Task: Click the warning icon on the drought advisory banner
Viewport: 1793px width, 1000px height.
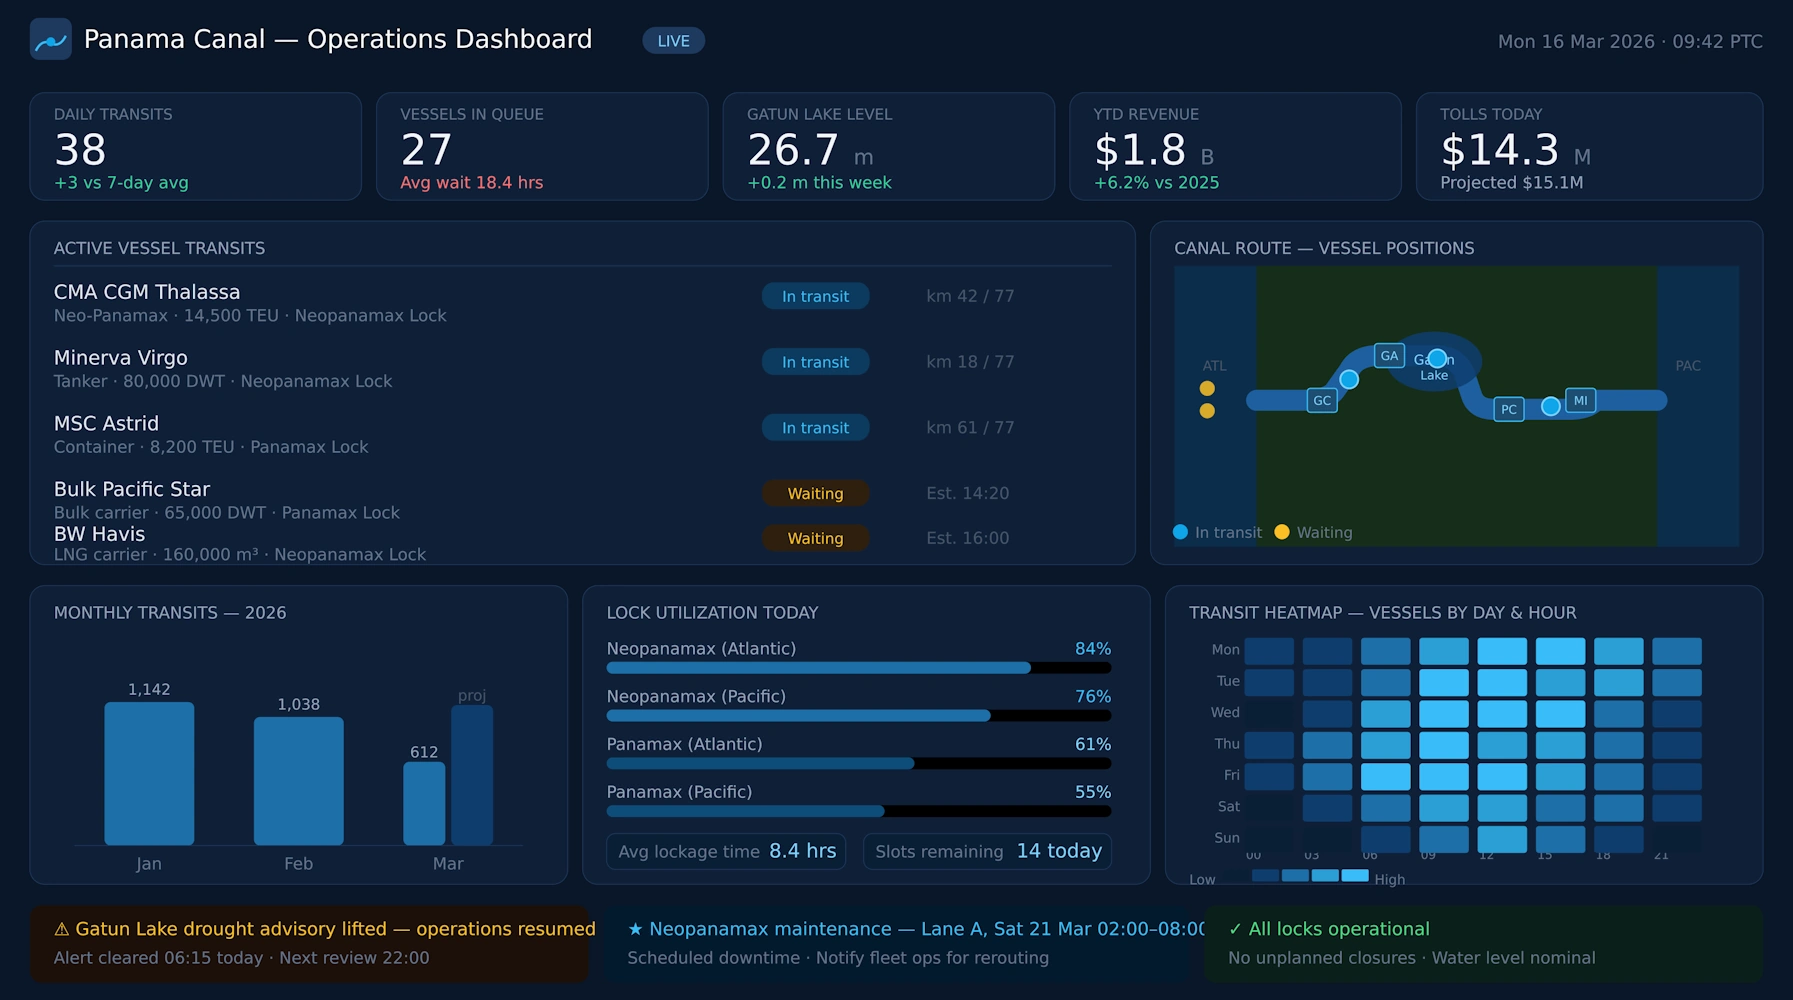Action: coord(62,928)
